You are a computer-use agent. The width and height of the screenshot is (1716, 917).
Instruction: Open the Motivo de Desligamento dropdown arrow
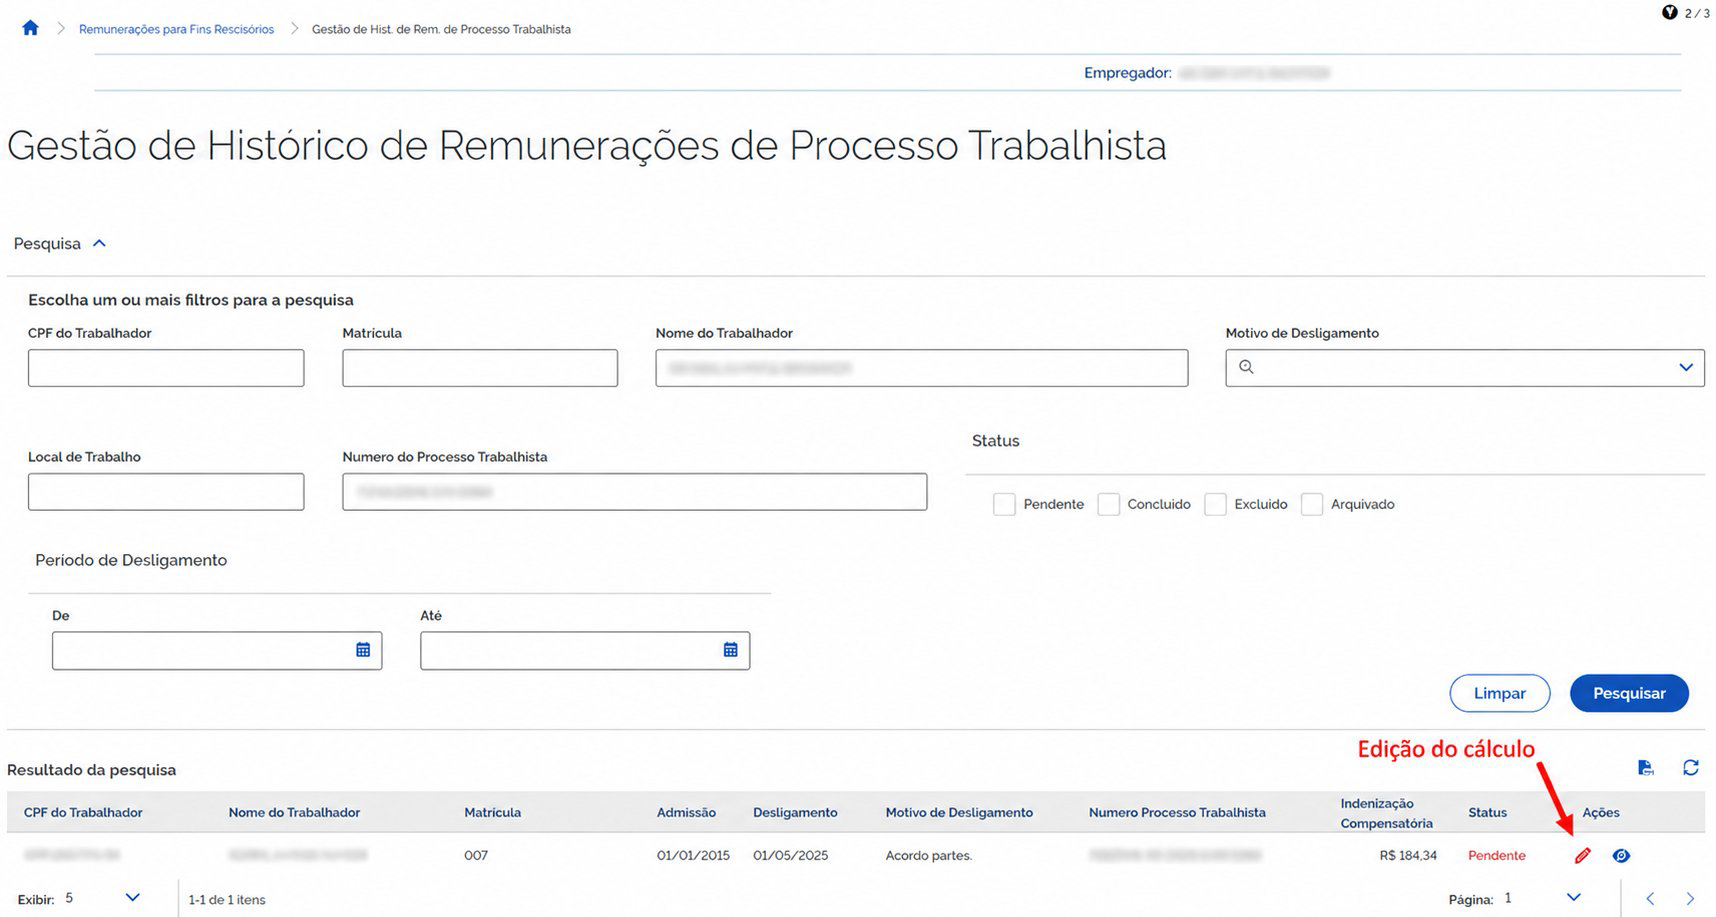coord(1686,367)
